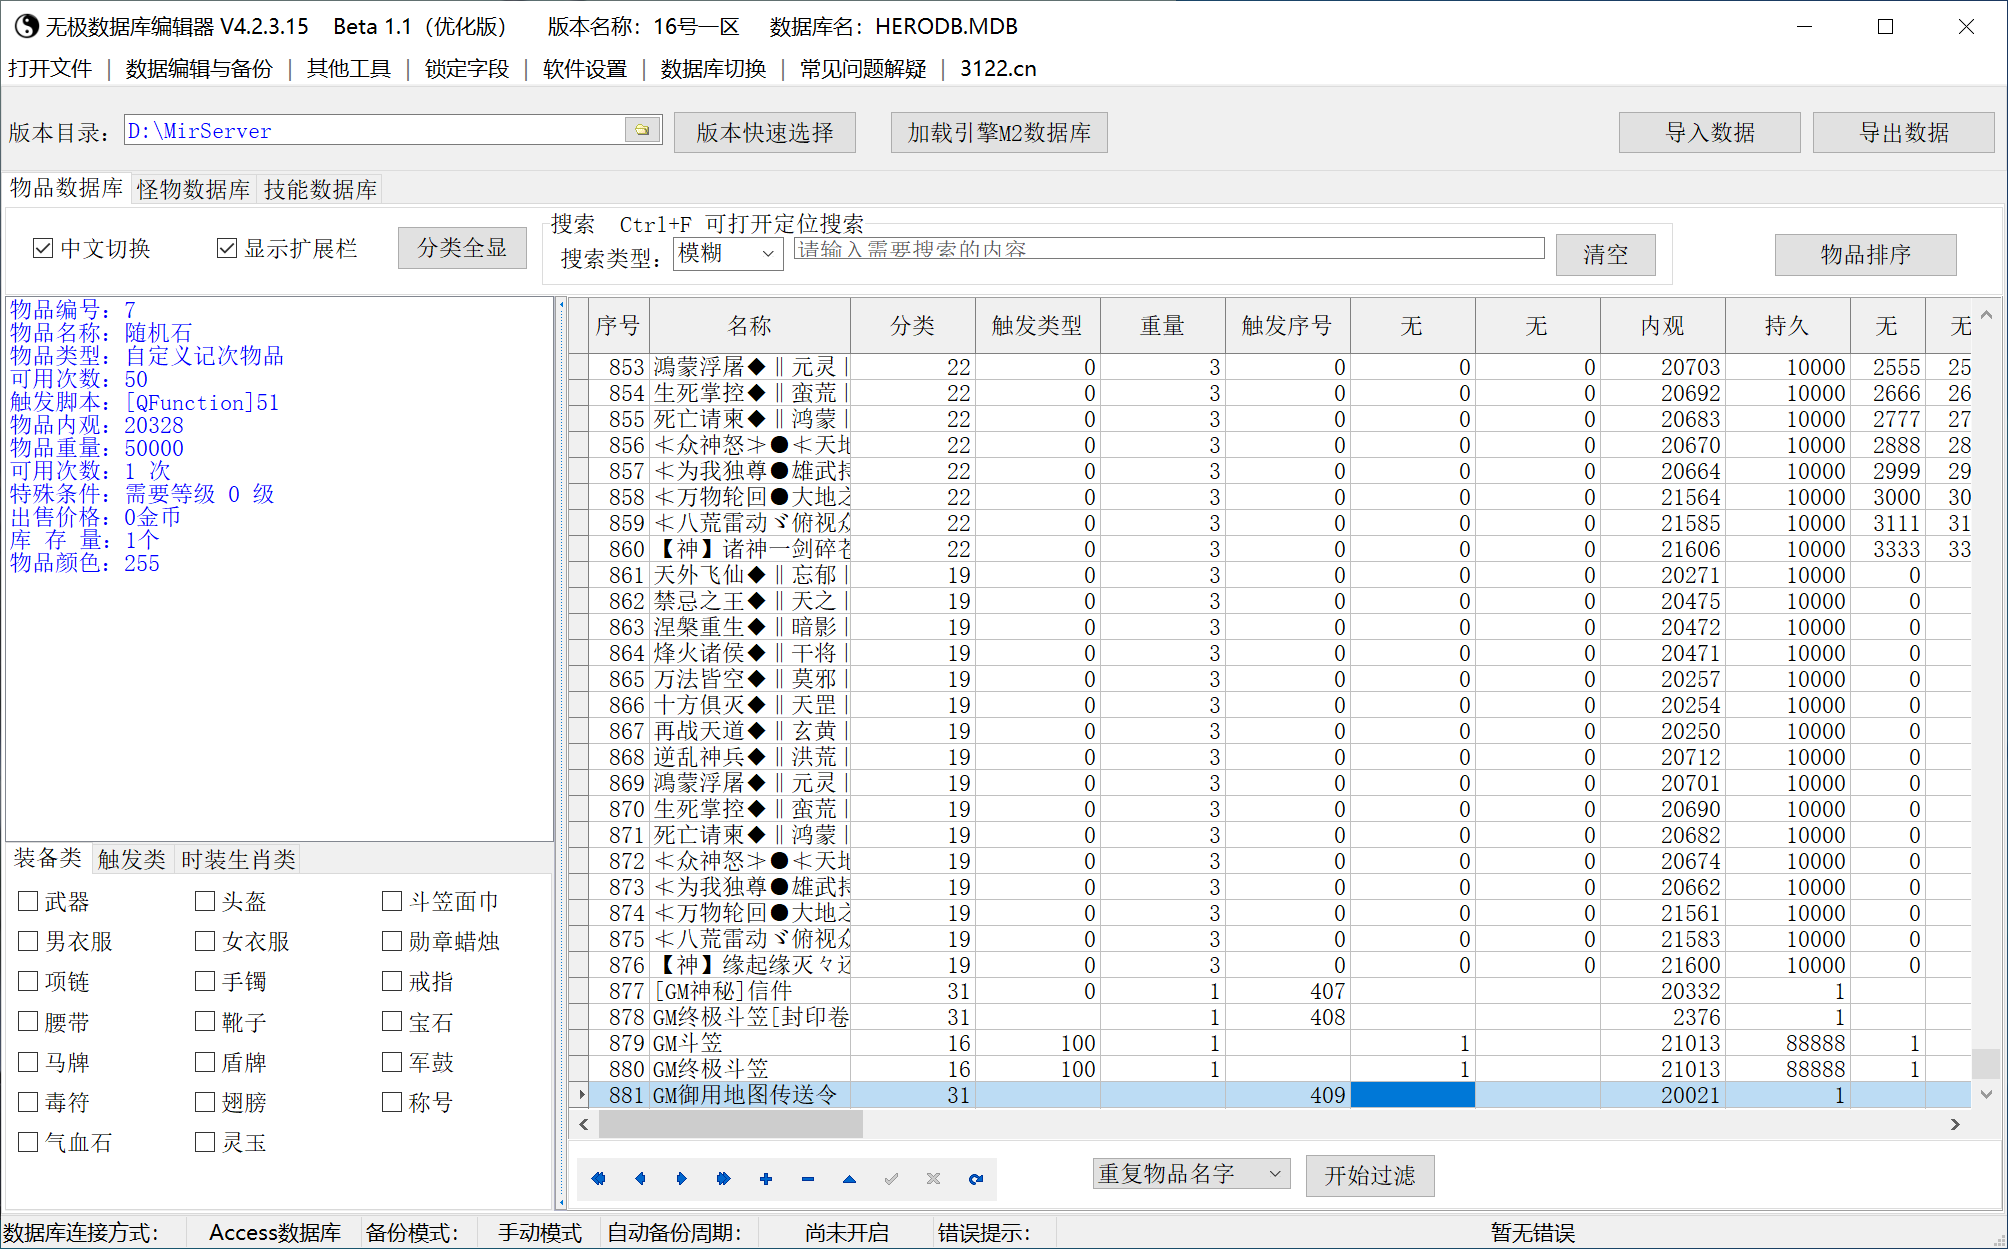The image size is (2008, 1249).
Task: Go to the previous record
Action: [640, 1178]
